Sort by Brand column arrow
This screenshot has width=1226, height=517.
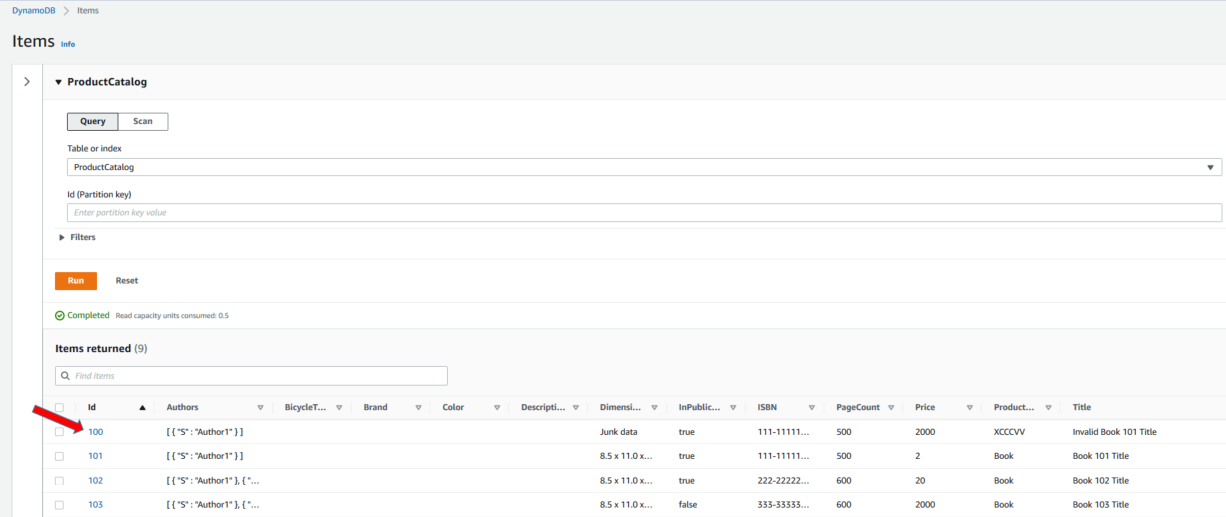(418, 408)
